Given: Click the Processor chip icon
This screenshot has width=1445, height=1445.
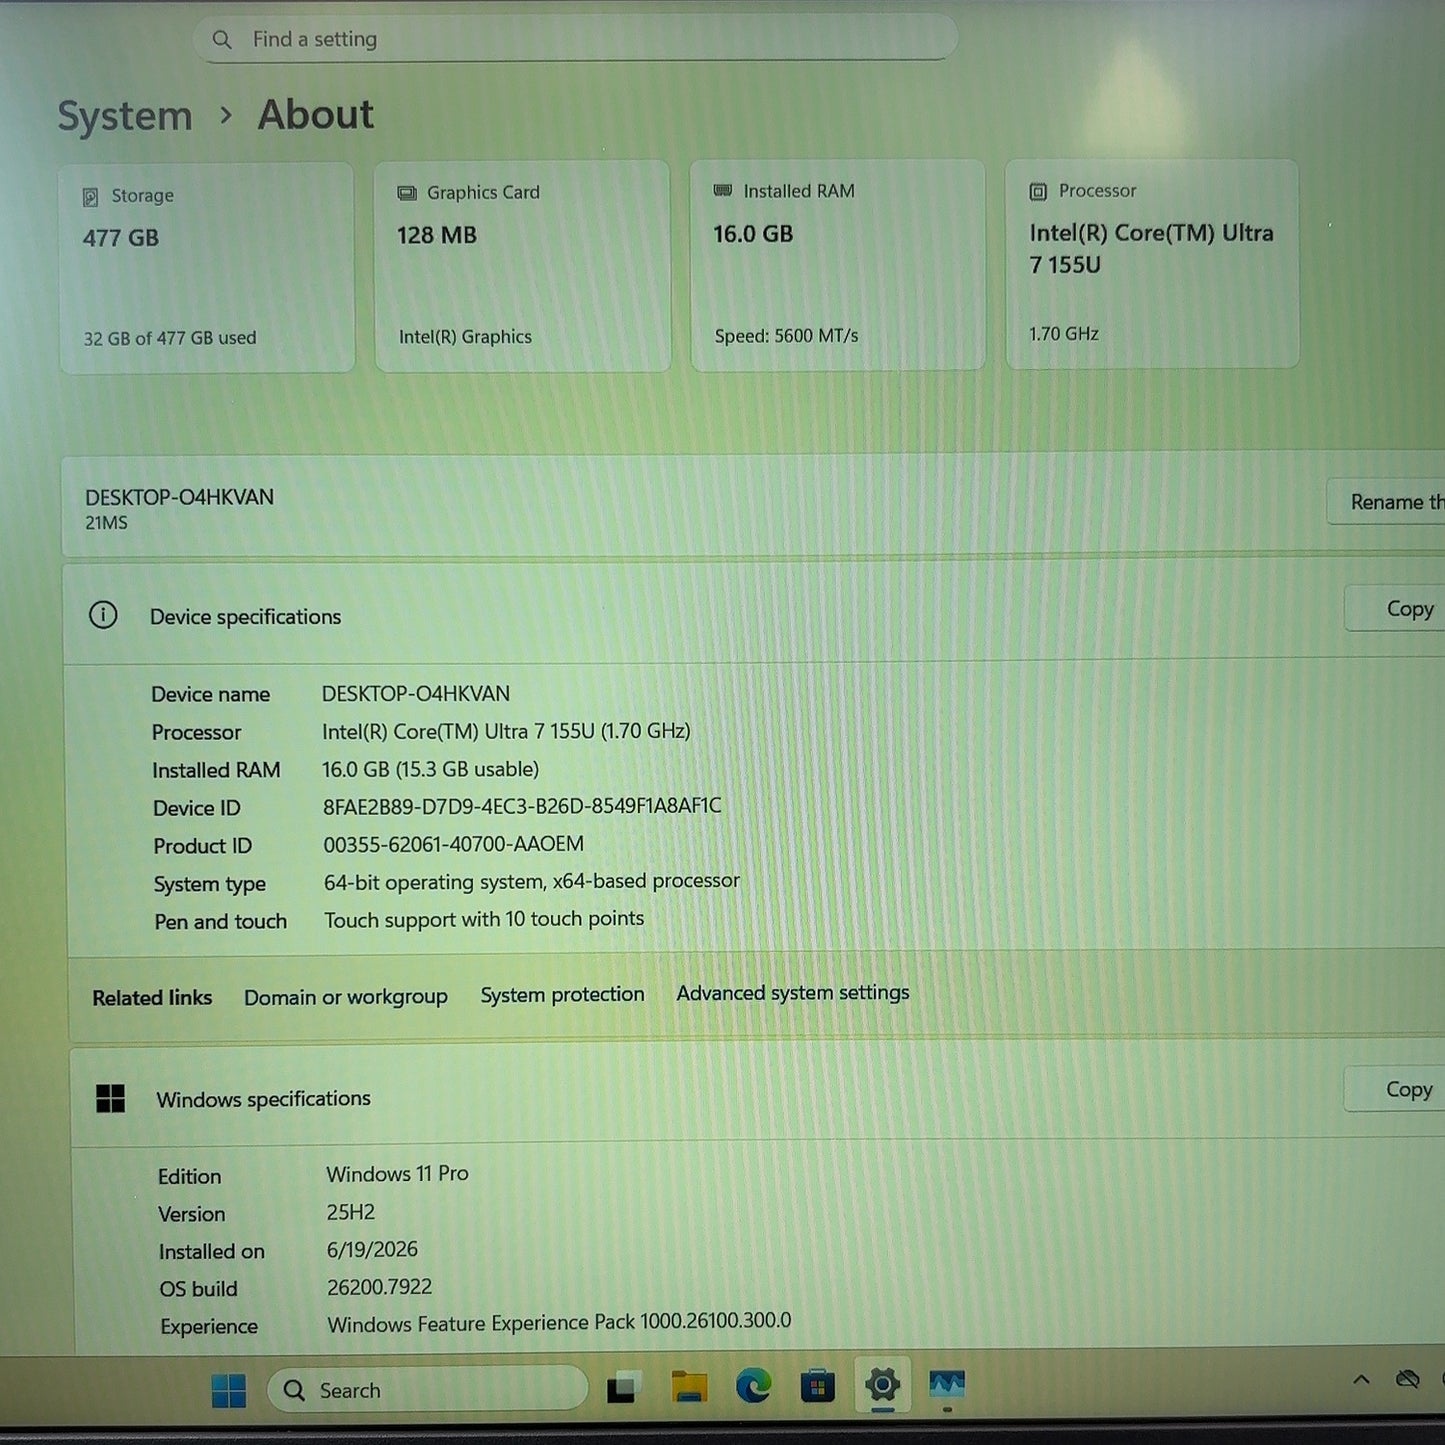Looking at the screenshot, I should (1038, 191).
